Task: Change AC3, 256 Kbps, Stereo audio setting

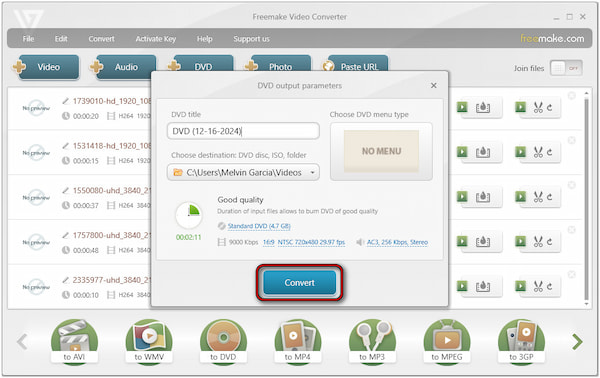Action: [397, 242]
